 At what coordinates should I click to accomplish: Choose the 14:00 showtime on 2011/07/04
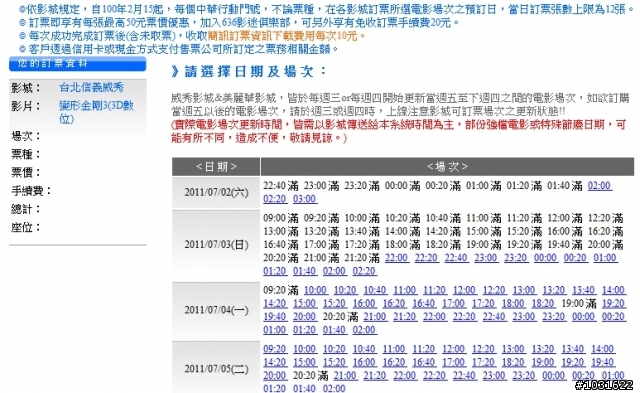[x=613, y=290]
